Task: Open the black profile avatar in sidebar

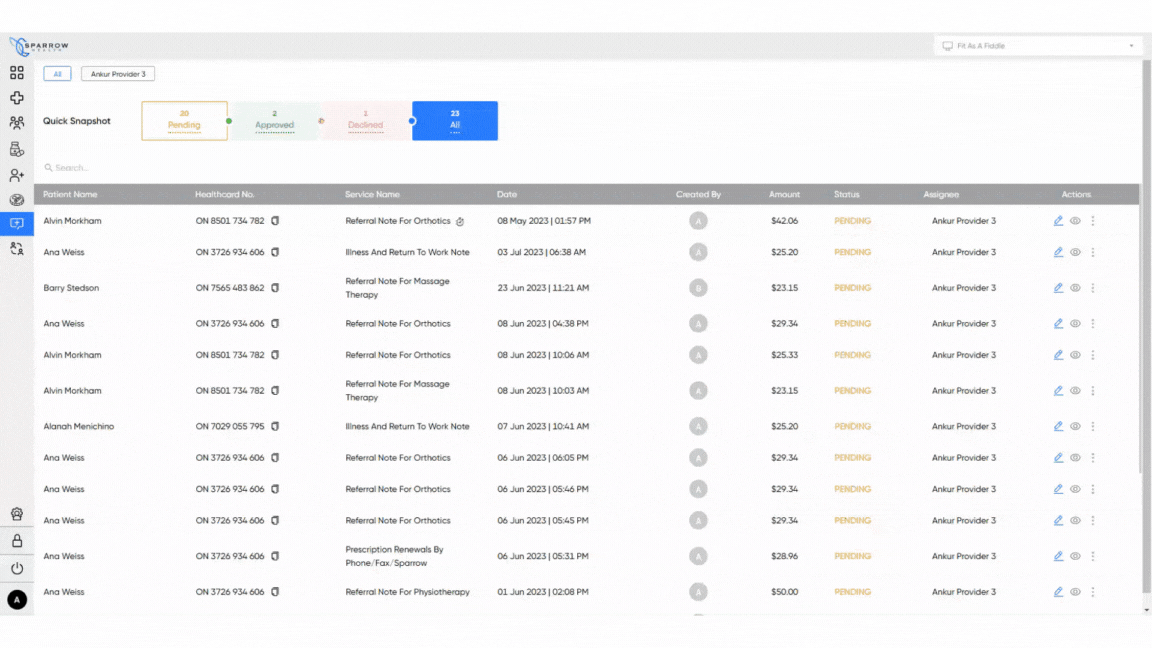Action: click(x=17, y=600)
